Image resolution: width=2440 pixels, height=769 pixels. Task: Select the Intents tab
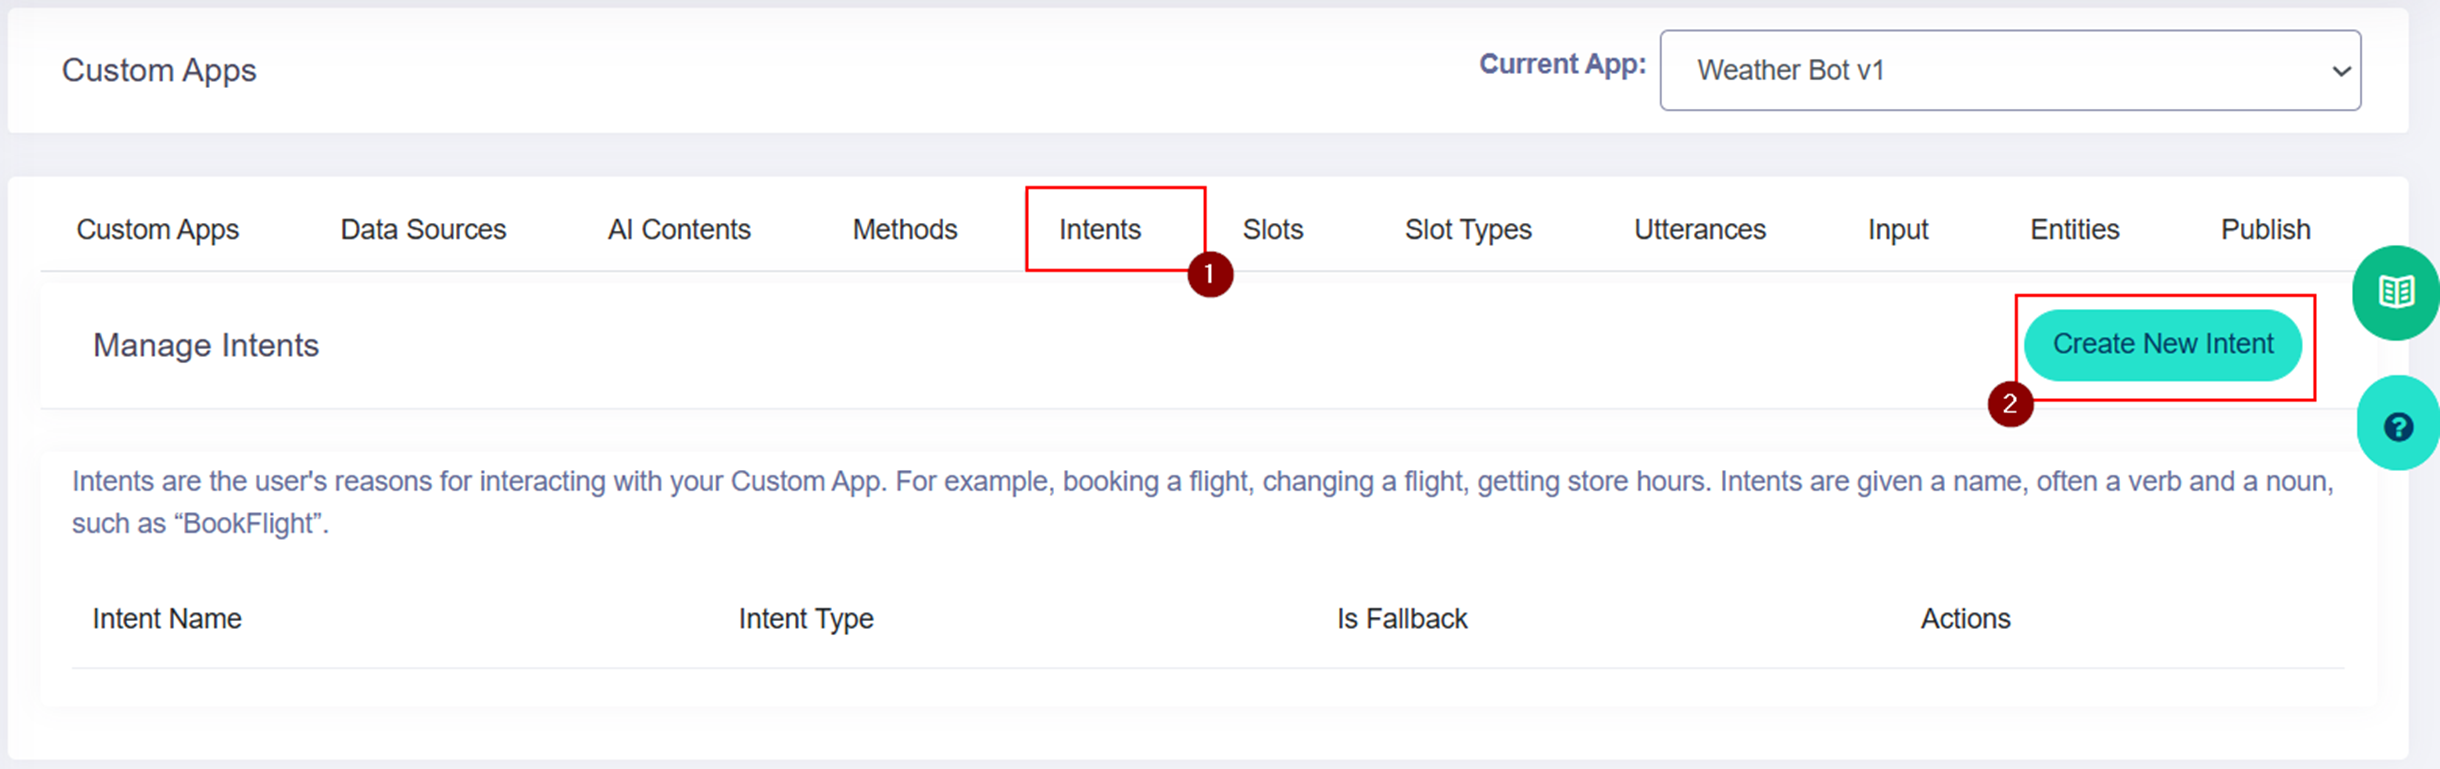(1100, 230)
